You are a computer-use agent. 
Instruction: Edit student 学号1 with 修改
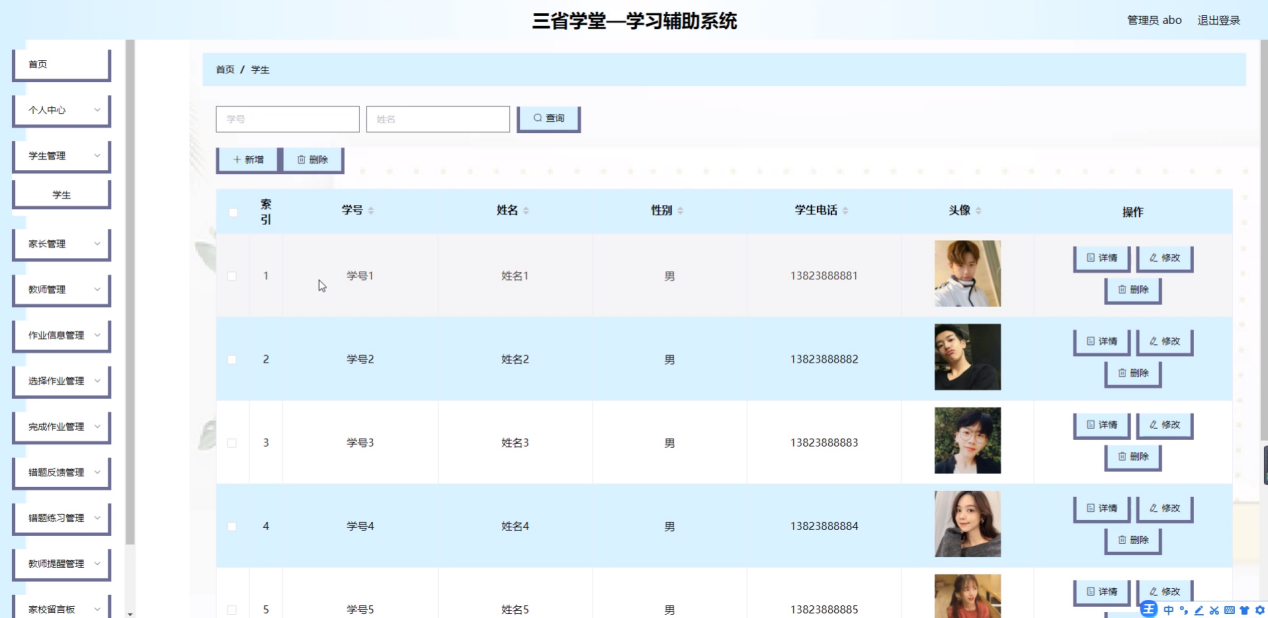(x=1164, y=258)
